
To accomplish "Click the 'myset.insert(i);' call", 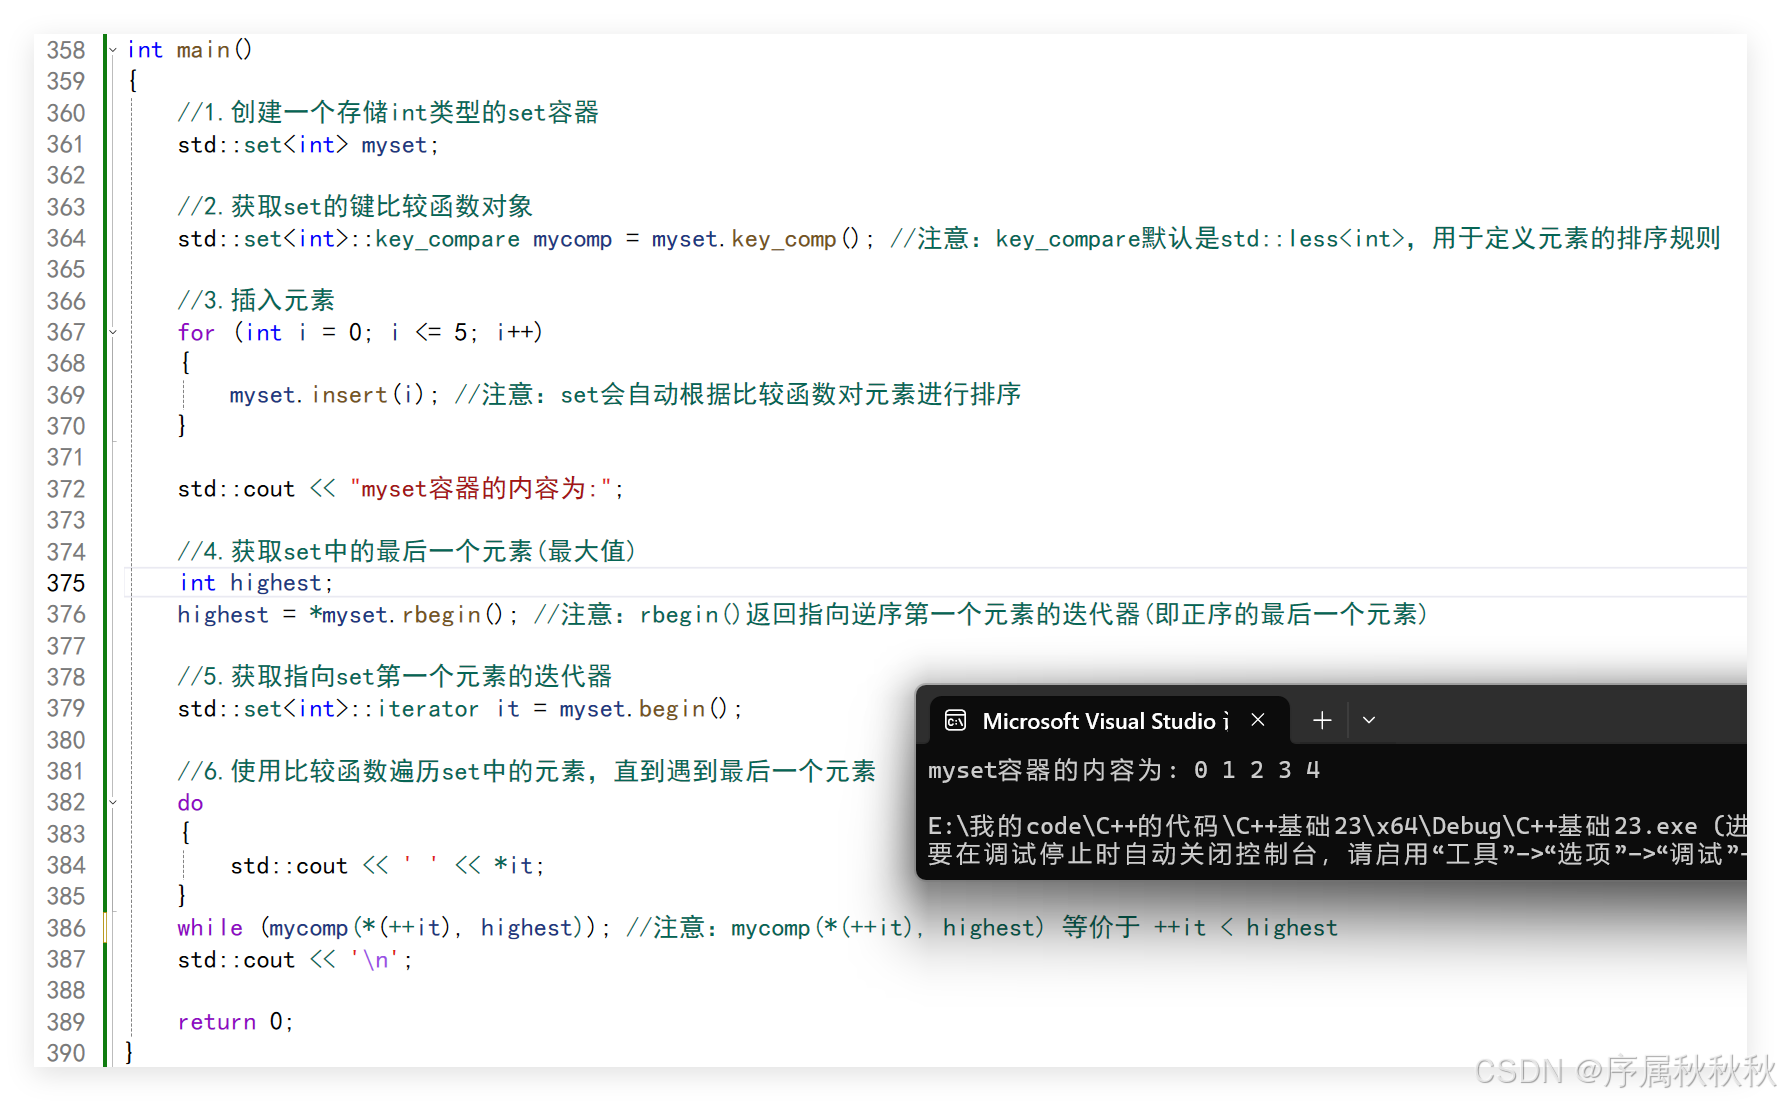I will tap(334, 395).
